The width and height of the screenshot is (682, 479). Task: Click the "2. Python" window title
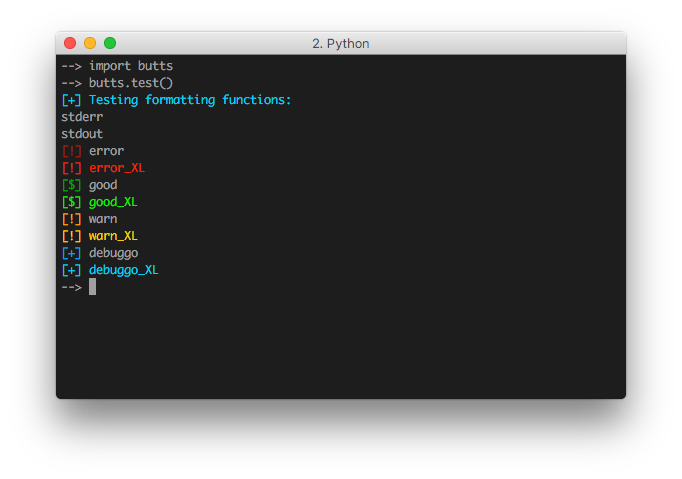point(340,44)
